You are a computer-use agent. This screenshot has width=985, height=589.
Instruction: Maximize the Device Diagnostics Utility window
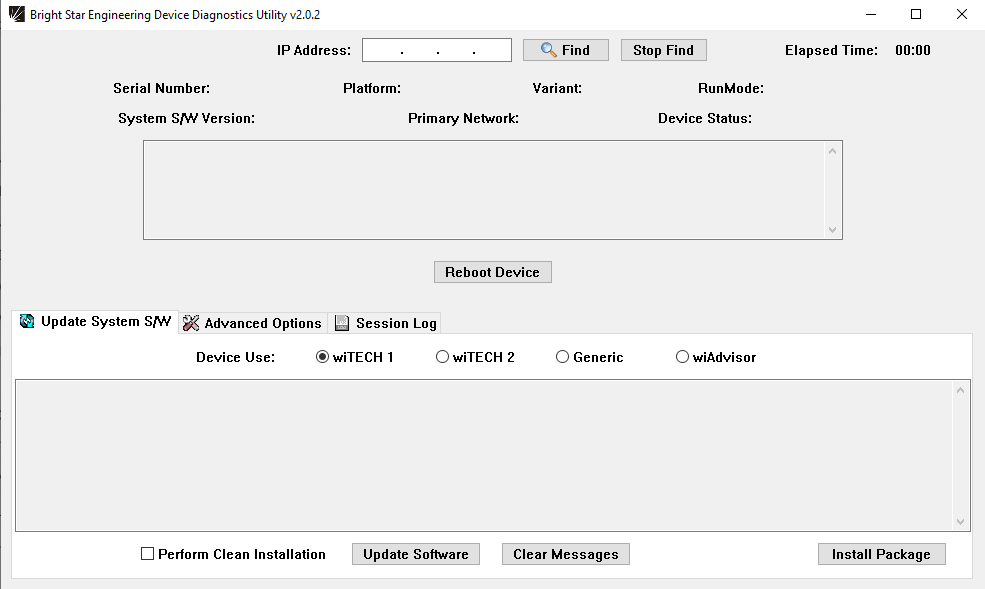tap(916, 15)
